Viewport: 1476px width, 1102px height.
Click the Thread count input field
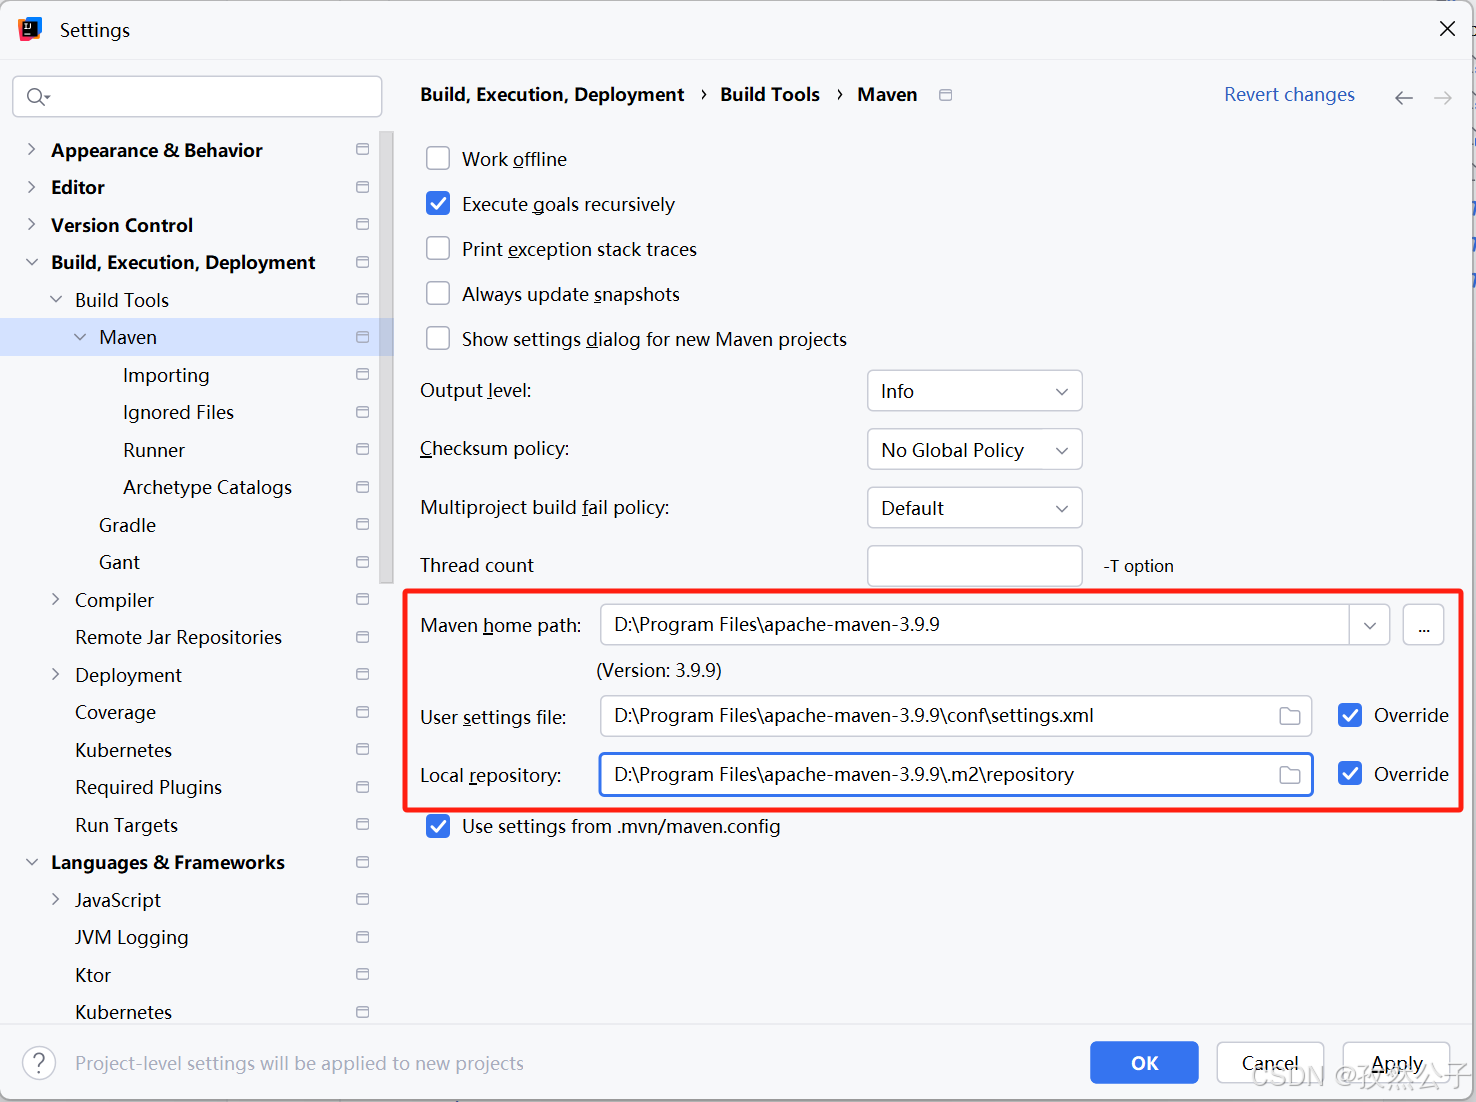[x=974, y=566]
